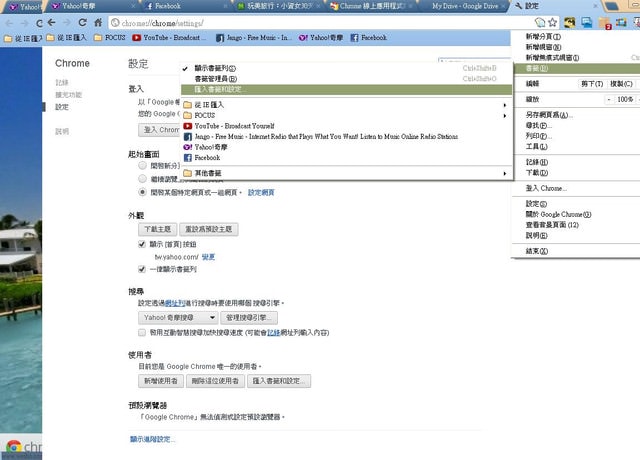Select Yahoo!奇摩 entry in bookmarks submenu

click(346, 147)
